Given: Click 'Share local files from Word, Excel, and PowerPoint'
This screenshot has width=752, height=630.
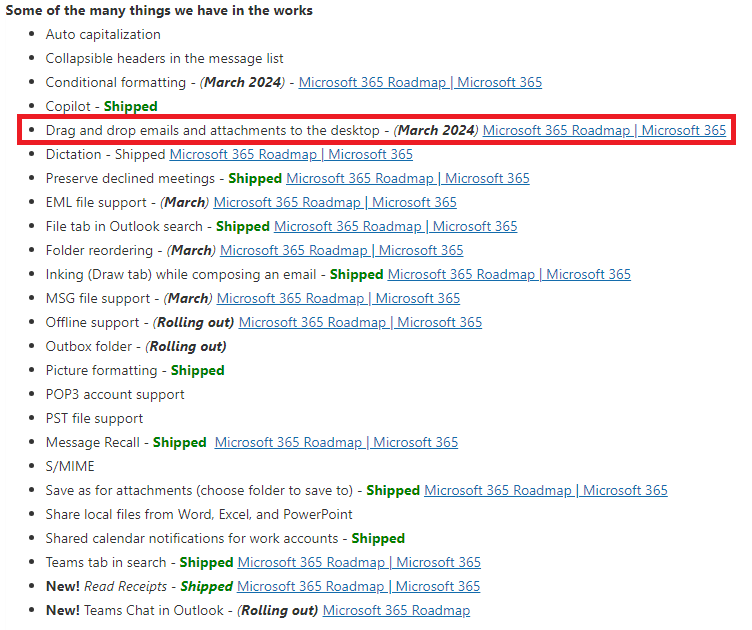Looking at the screenshot, I should (199, 514).
